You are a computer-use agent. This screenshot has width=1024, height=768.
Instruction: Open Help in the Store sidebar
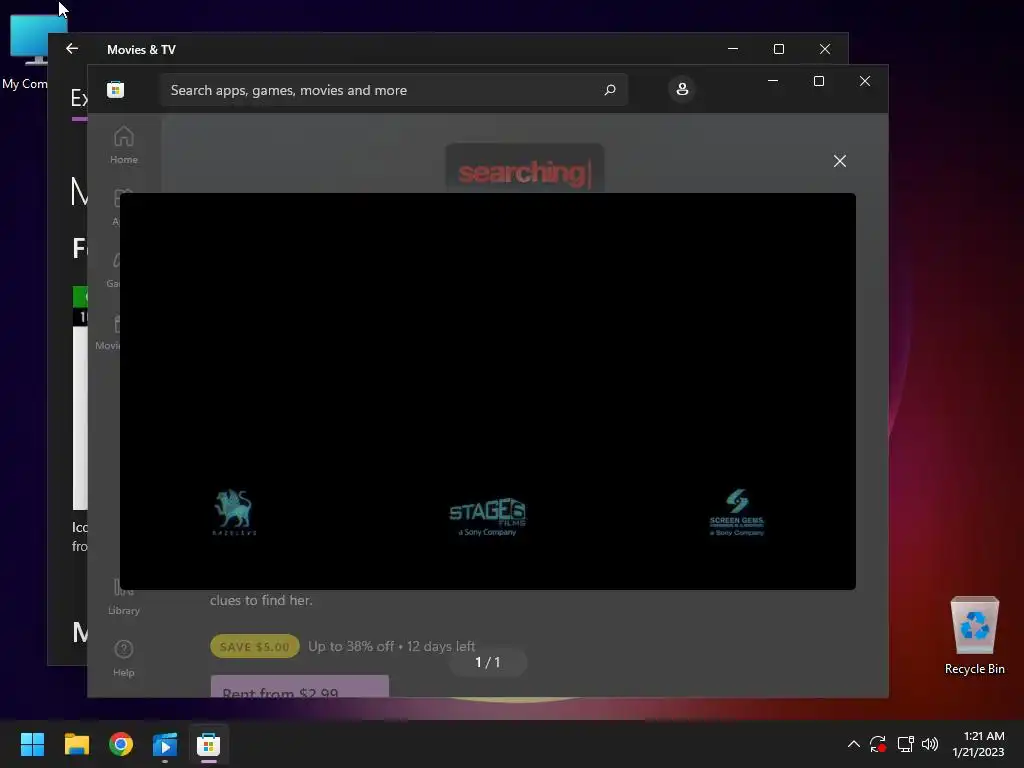[123, 658]
